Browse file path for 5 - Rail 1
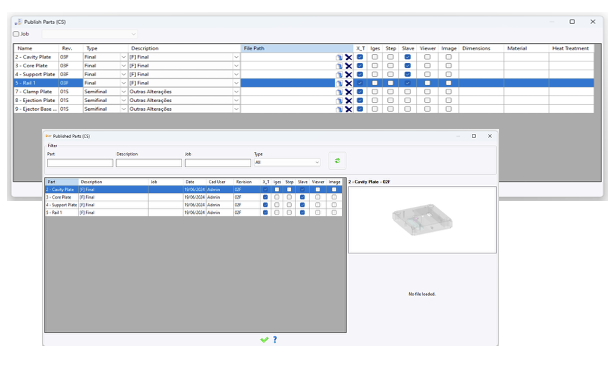The height and width of the screenshot is (378, 616). click(339, 83)
